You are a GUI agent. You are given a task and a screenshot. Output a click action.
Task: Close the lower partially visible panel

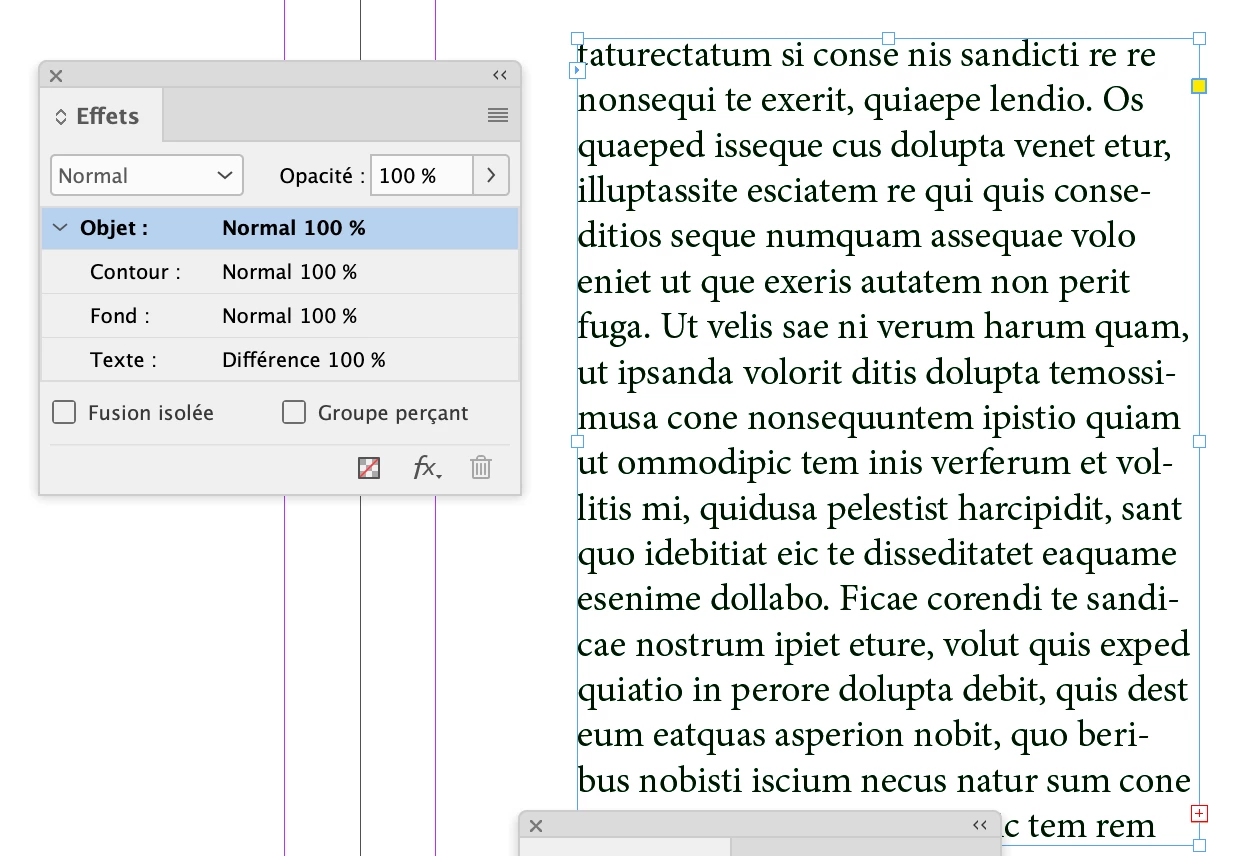[x=536, y=825]
